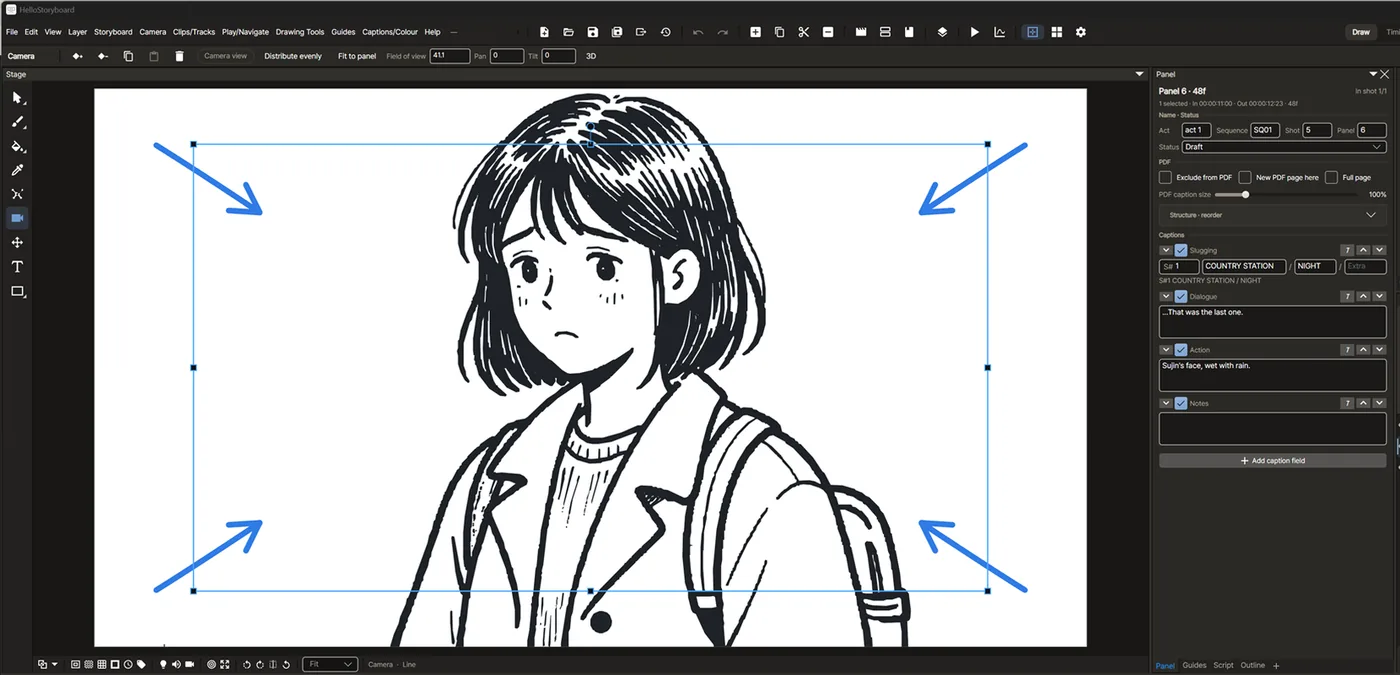Click the redo arrow

[x=722, y=32]
